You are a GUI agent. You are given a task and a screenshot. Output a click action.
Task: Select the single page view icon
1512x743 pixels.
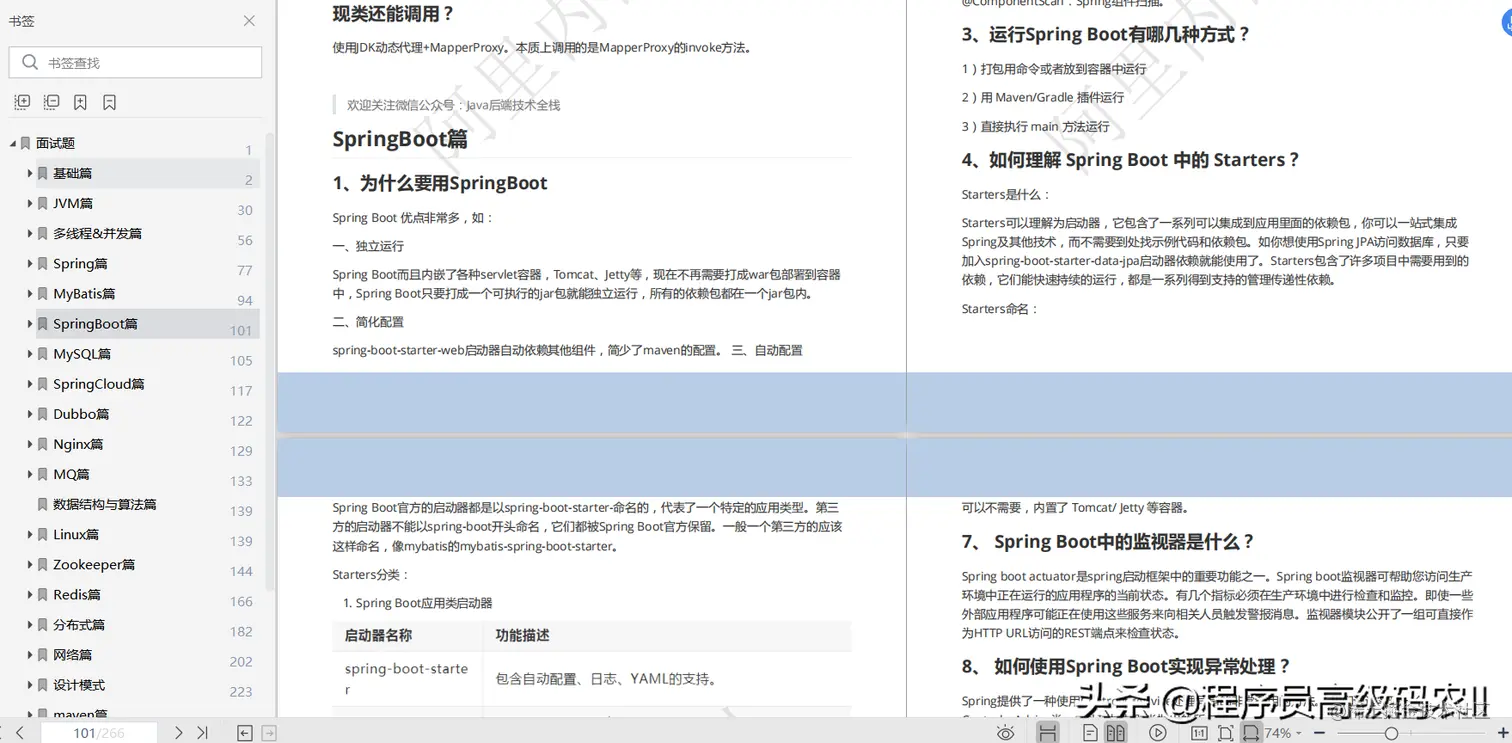[1090, 733]
